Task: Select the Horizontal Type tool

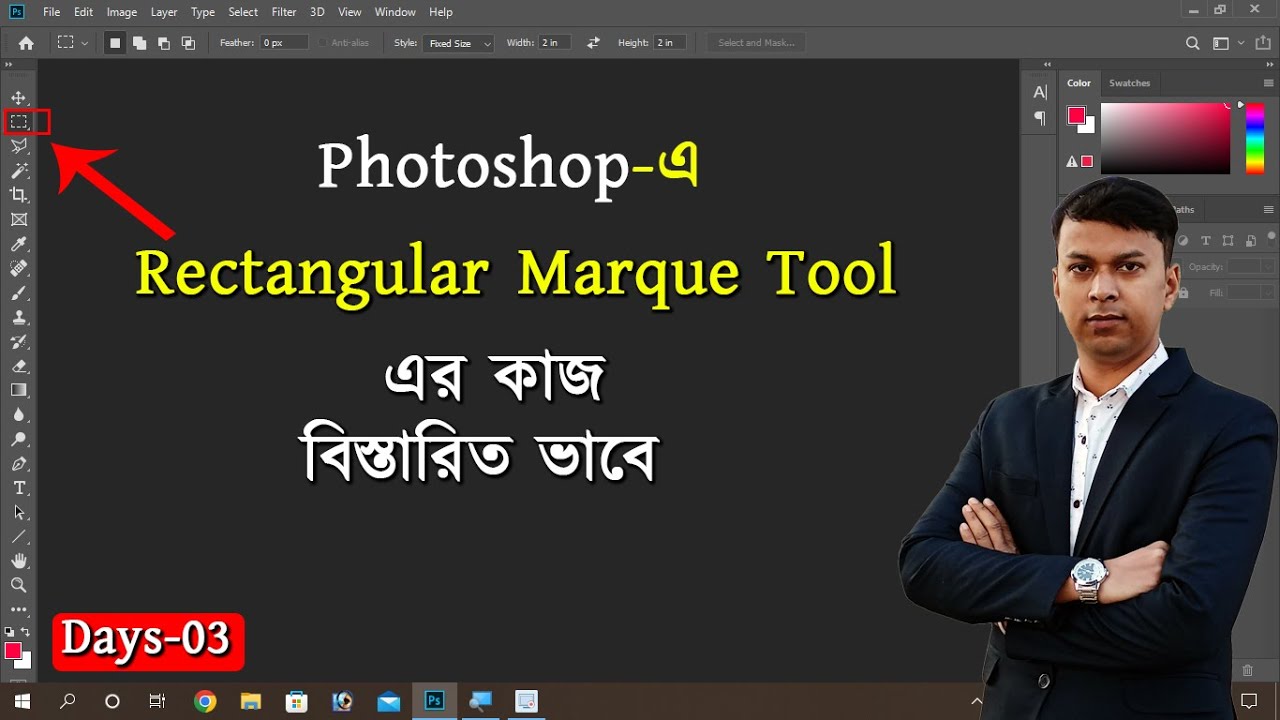Action: 19,488
